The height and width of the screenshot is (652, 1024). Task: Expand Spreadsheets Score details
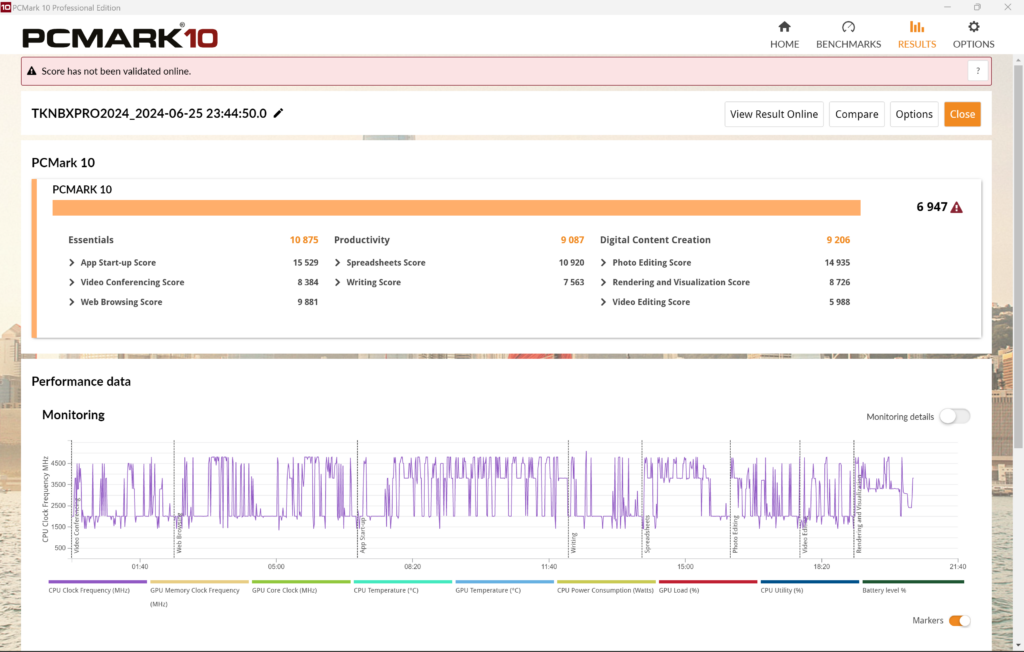338,263
